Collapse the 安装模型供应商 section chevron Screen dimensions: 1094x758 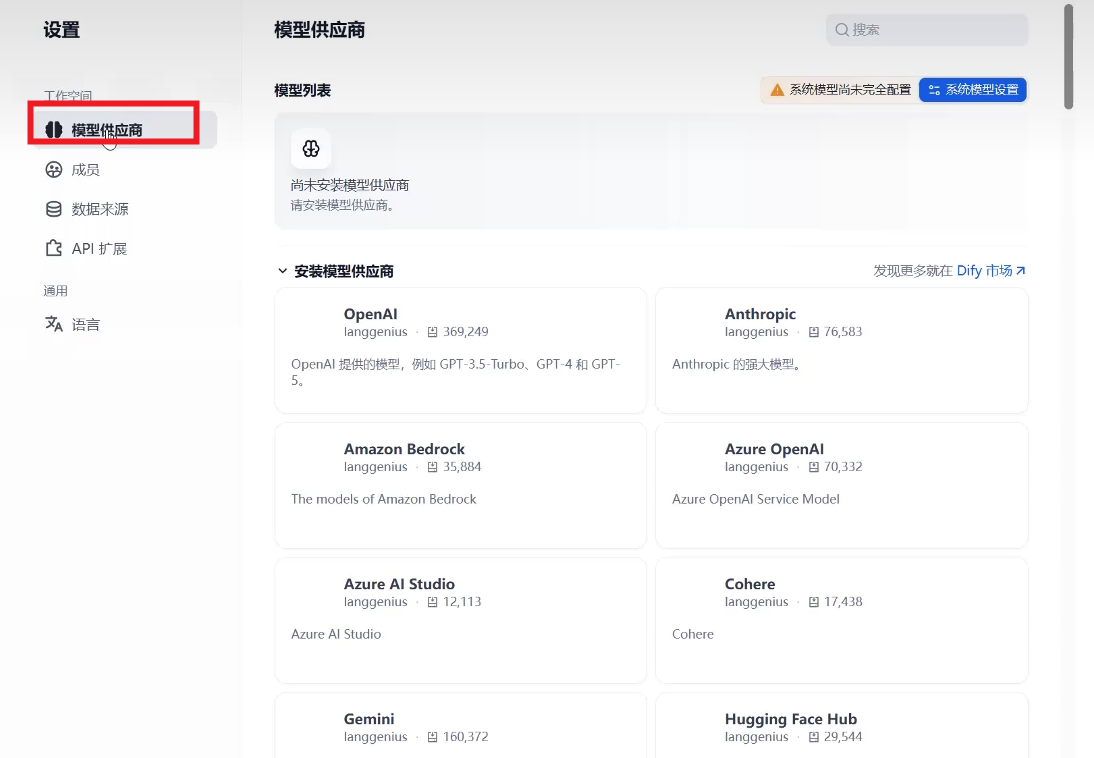(283, 271)
